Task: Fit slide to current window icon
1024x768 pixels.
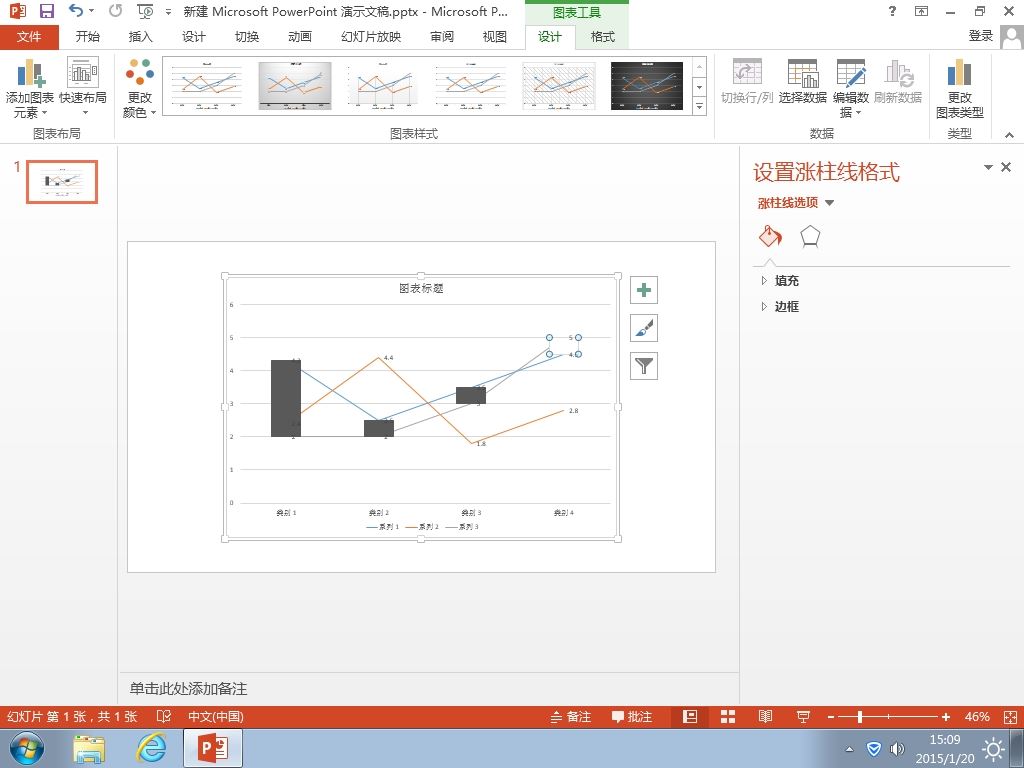Action: pos(1010,717)
